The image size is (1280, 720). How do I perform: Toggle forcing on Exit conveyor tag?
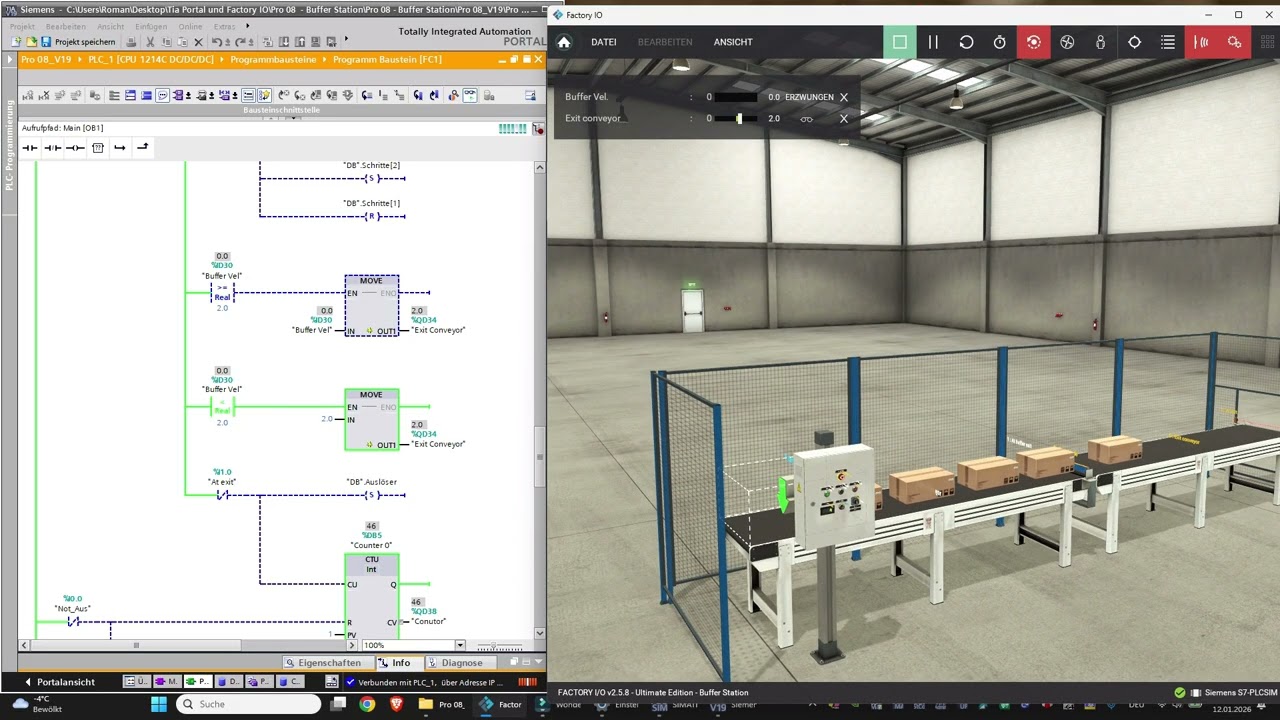click(x=807, y=118)
